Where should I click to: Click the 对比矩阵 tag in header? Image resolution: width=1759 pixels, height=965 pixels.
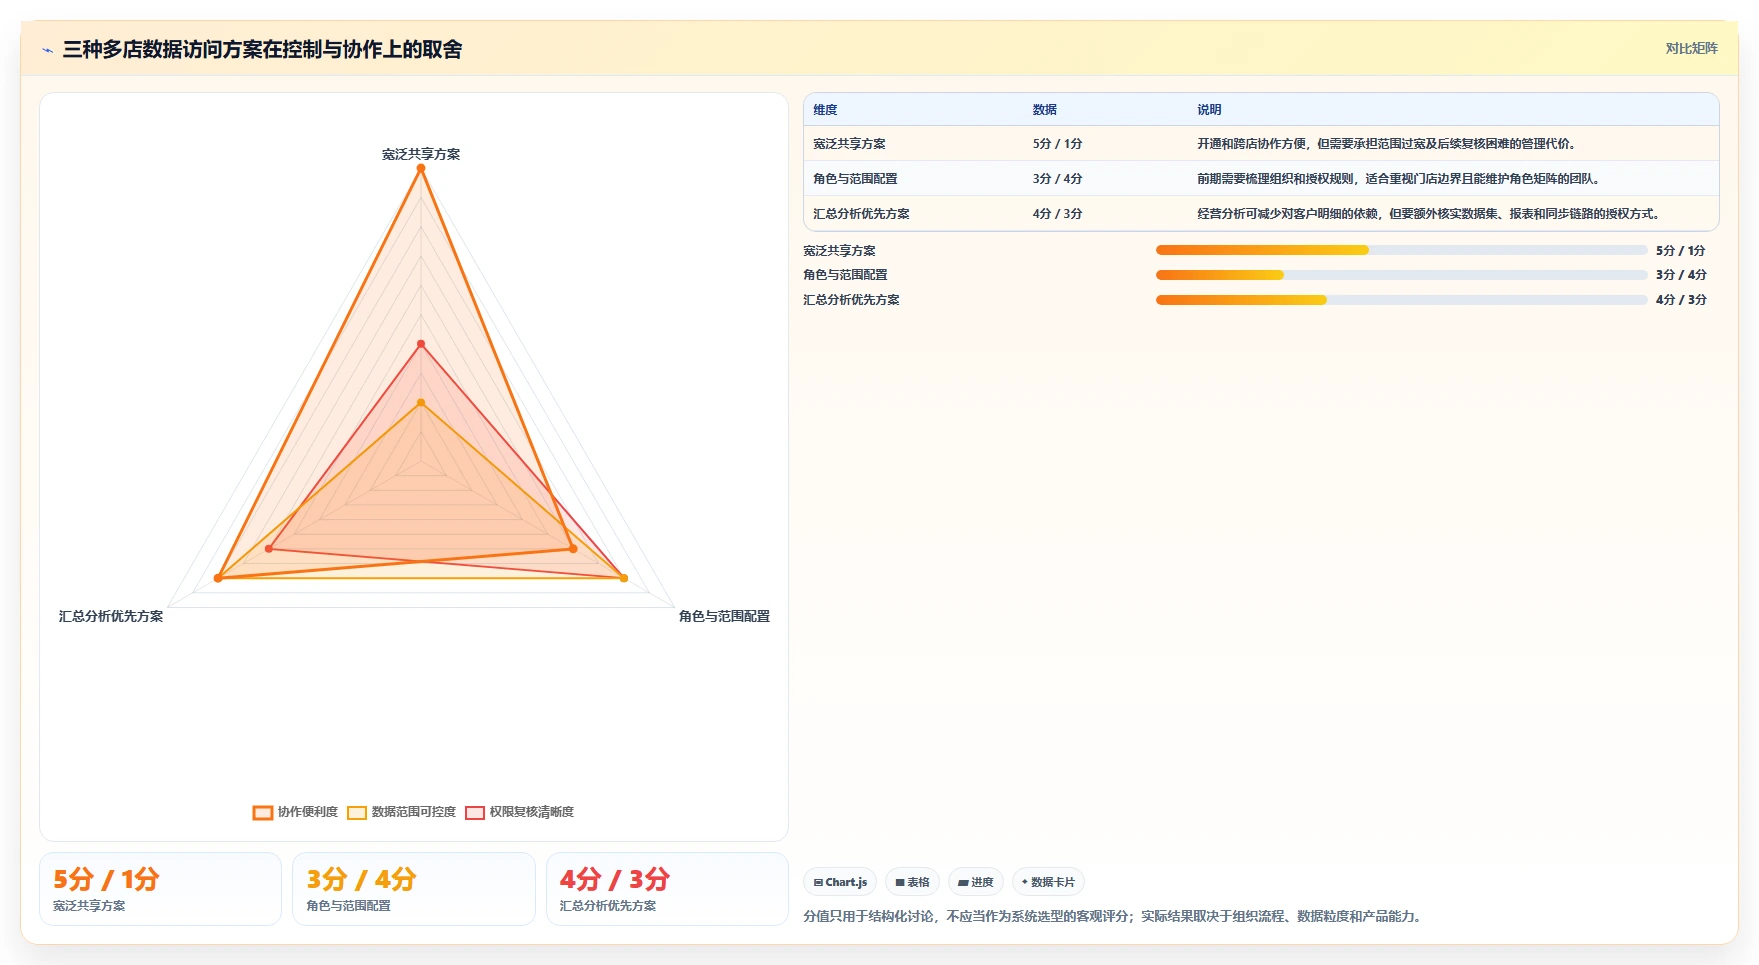(x=1691, y=48)
